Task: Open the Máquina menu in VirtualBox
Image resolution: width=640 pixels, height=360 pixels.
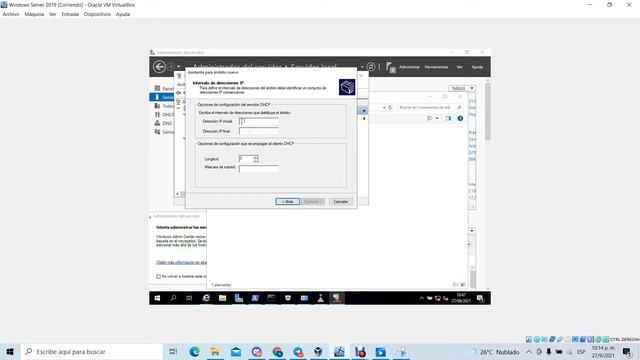Action: (x=34, y=14)
